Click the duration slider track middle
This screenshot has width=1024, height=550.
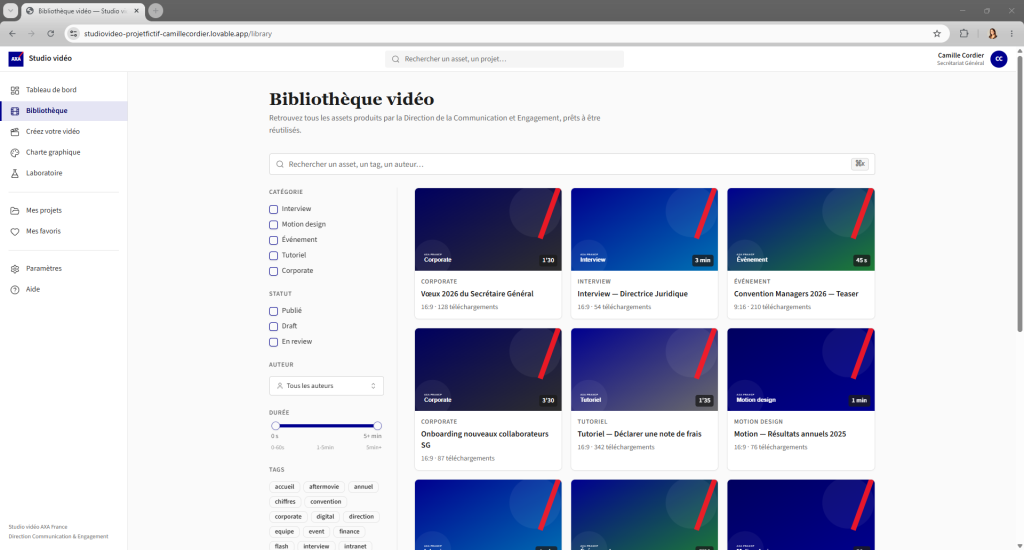click(x=326, y=426)
